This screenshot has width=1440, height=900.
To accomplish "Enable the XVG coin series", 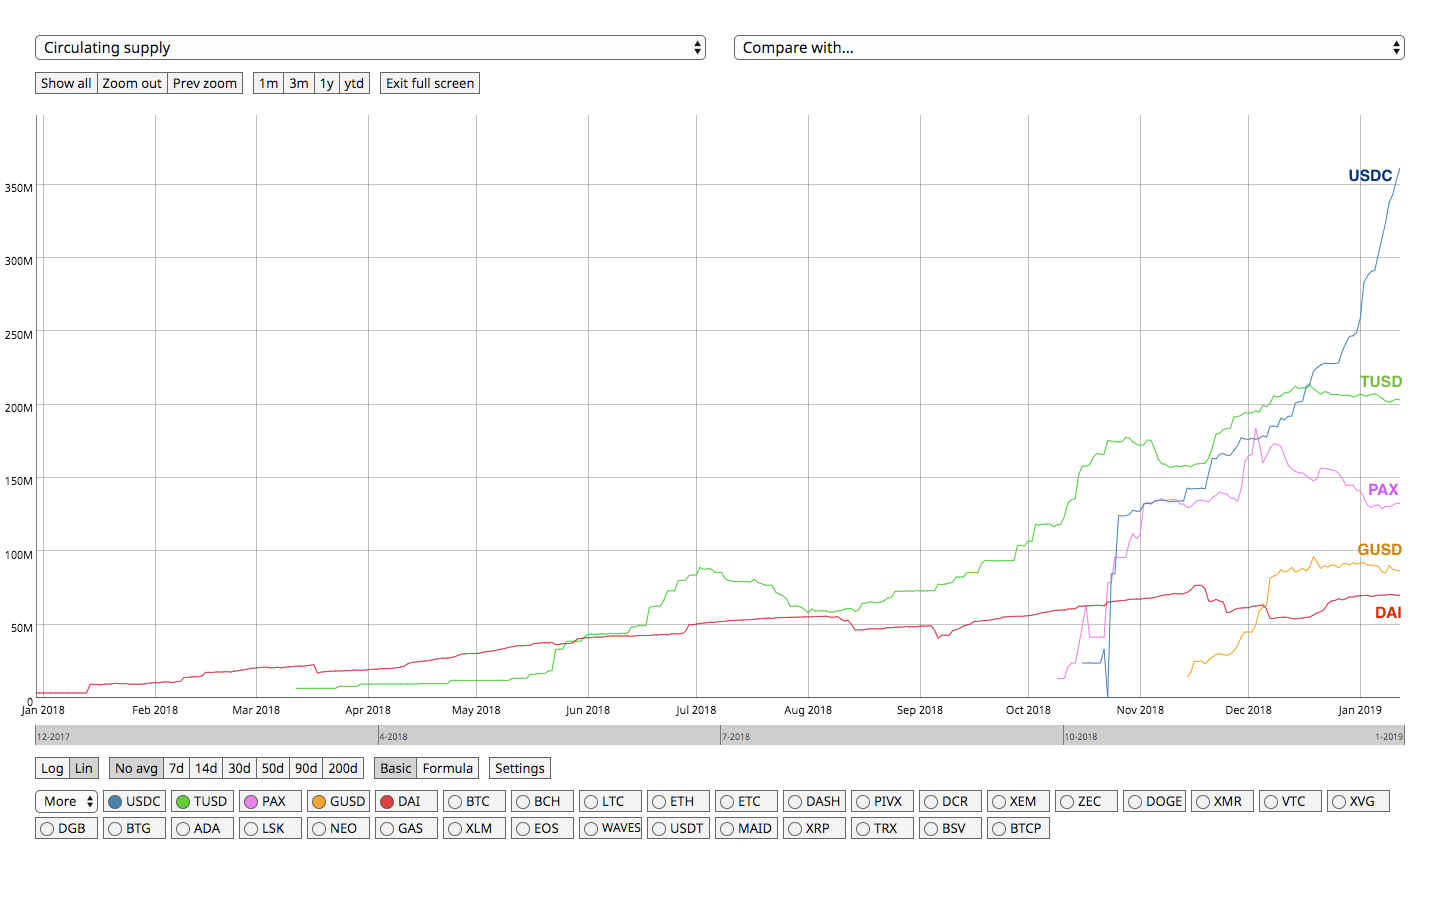I will pyautogui.click(x=1358, y=802).
